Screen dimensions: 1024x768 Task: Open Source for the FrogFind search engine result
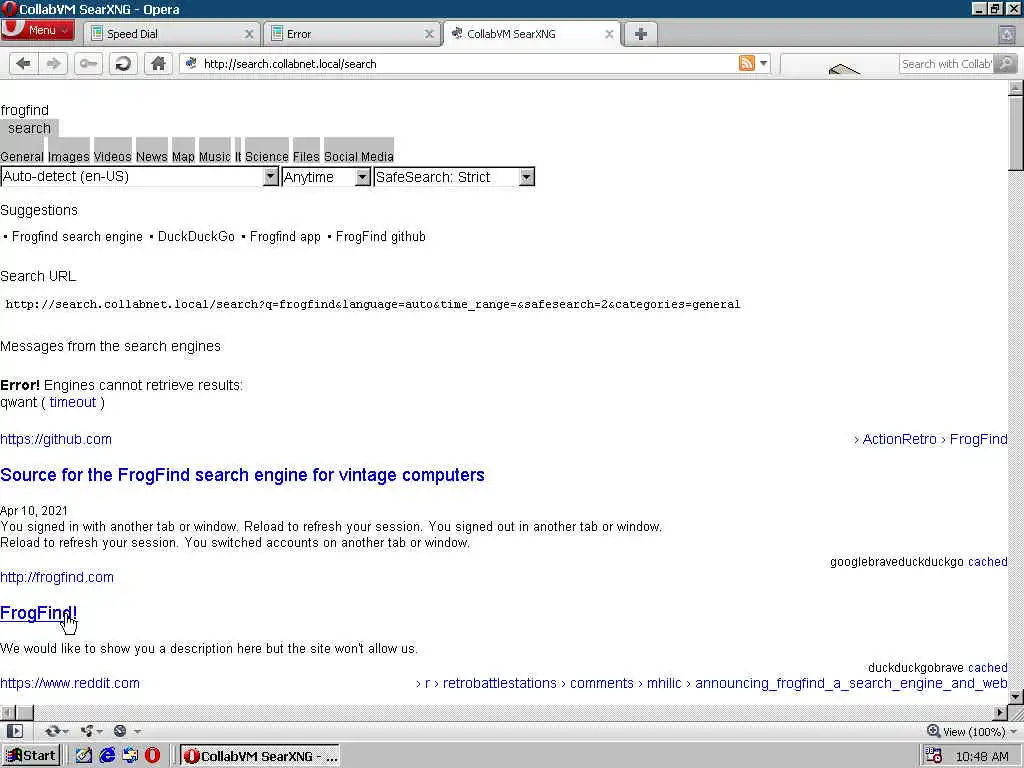pos(242,475)
